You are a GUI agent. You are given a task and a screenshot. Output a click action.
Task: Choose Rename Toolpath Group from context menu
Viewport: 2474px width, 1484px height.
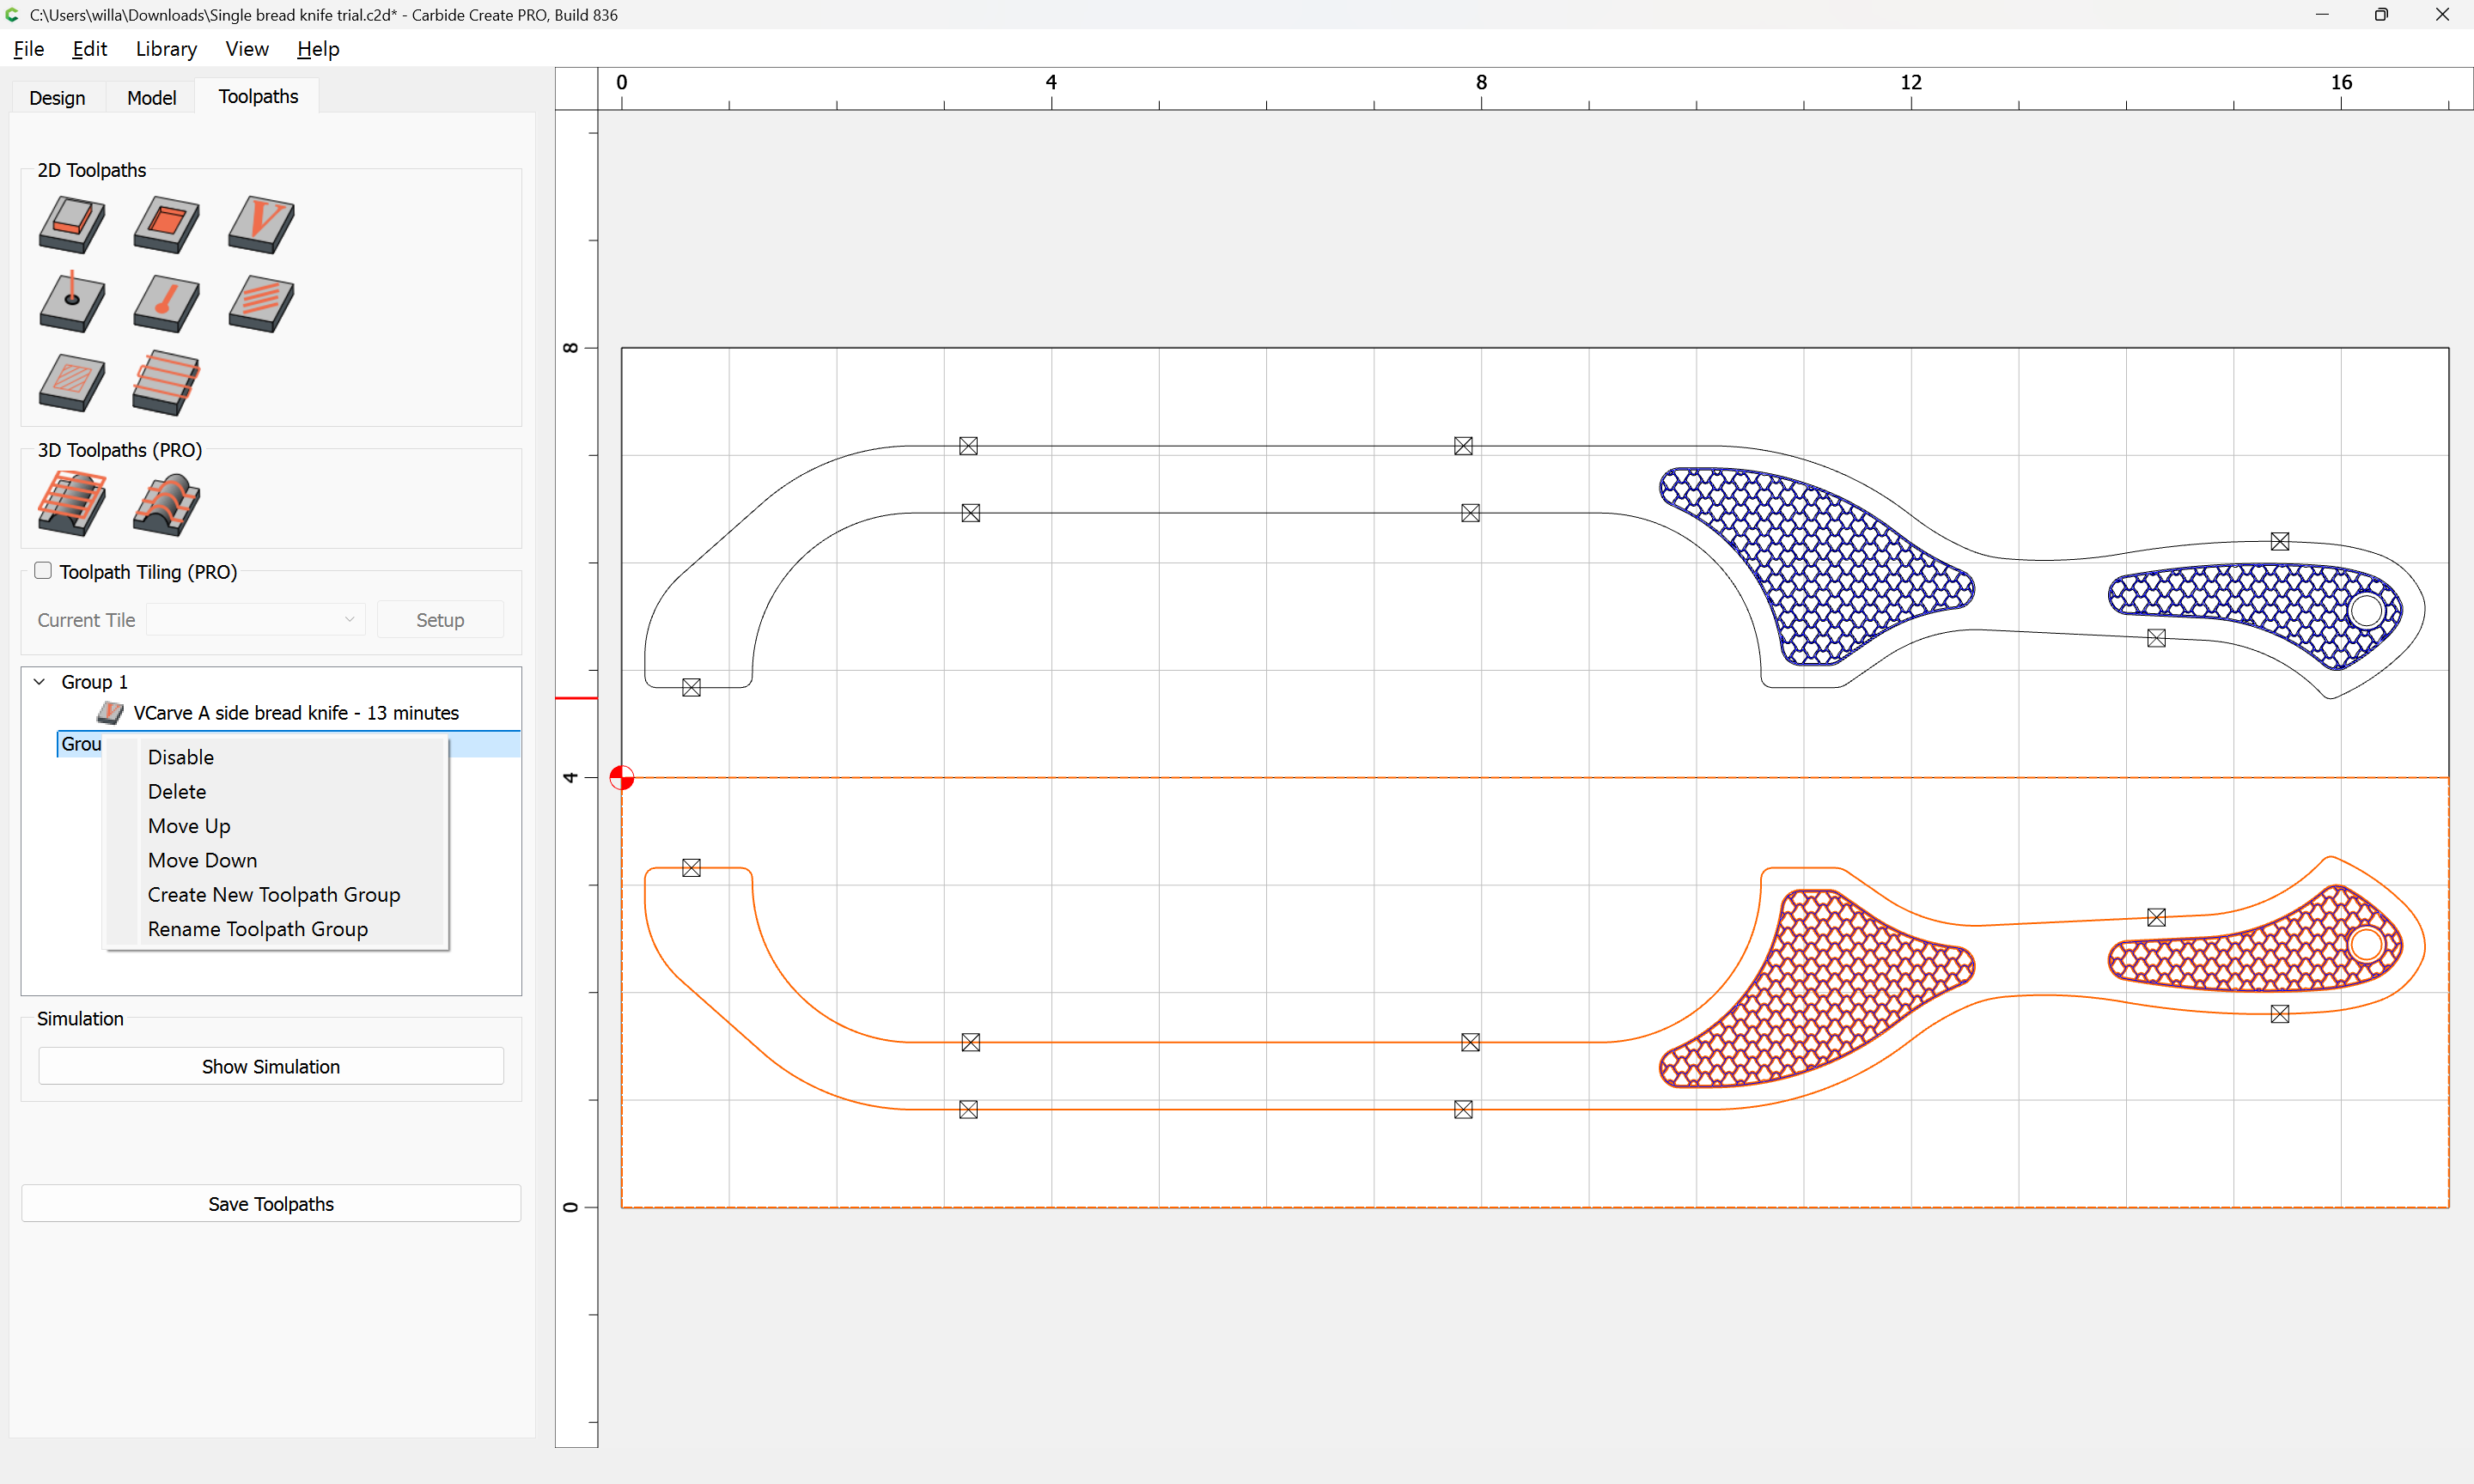(x=257, y=929)
